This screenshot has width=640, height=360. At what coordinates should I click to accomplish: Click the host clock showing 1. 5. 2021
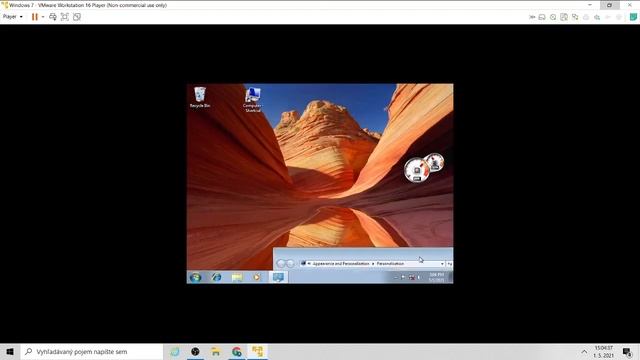(603, 351)
